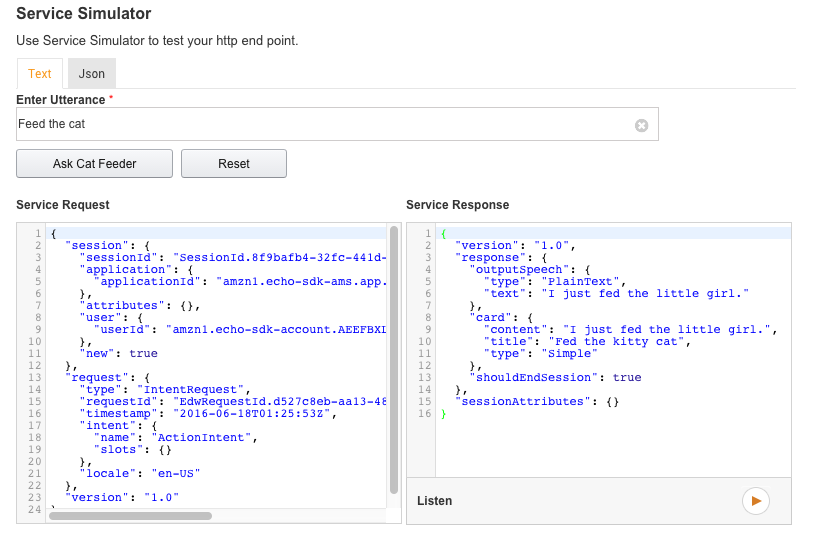Image resolution: width=819 pixels, height=545 pixels.
Task: Click the Reset button
Action: 234,164
